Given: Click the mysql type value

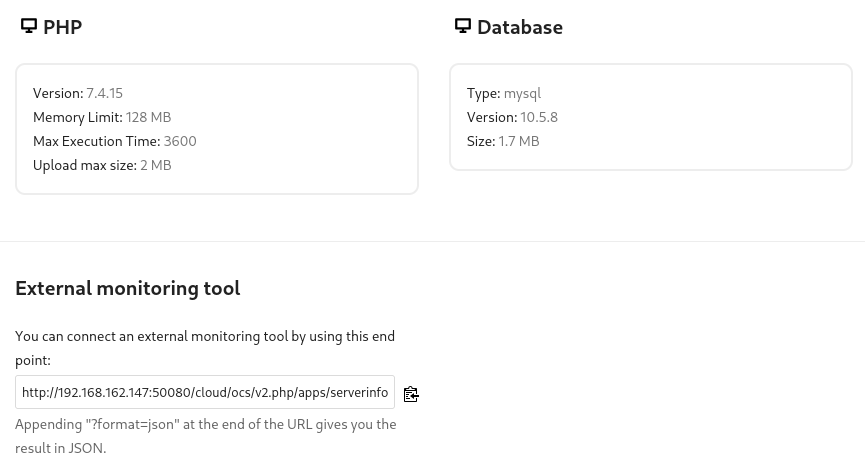Looking at the screenshot, I should point(522,93).
